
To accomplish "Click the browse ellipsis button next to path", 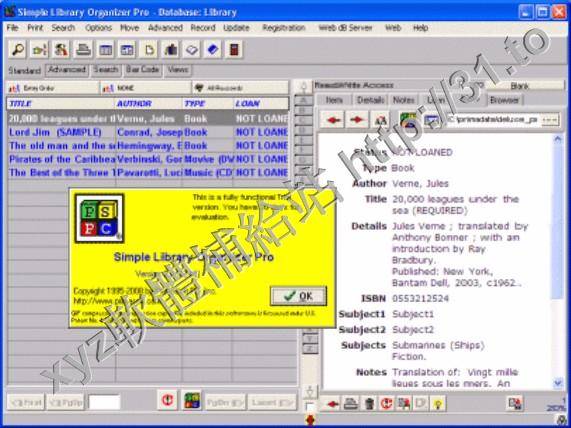I will pos(550,120).
